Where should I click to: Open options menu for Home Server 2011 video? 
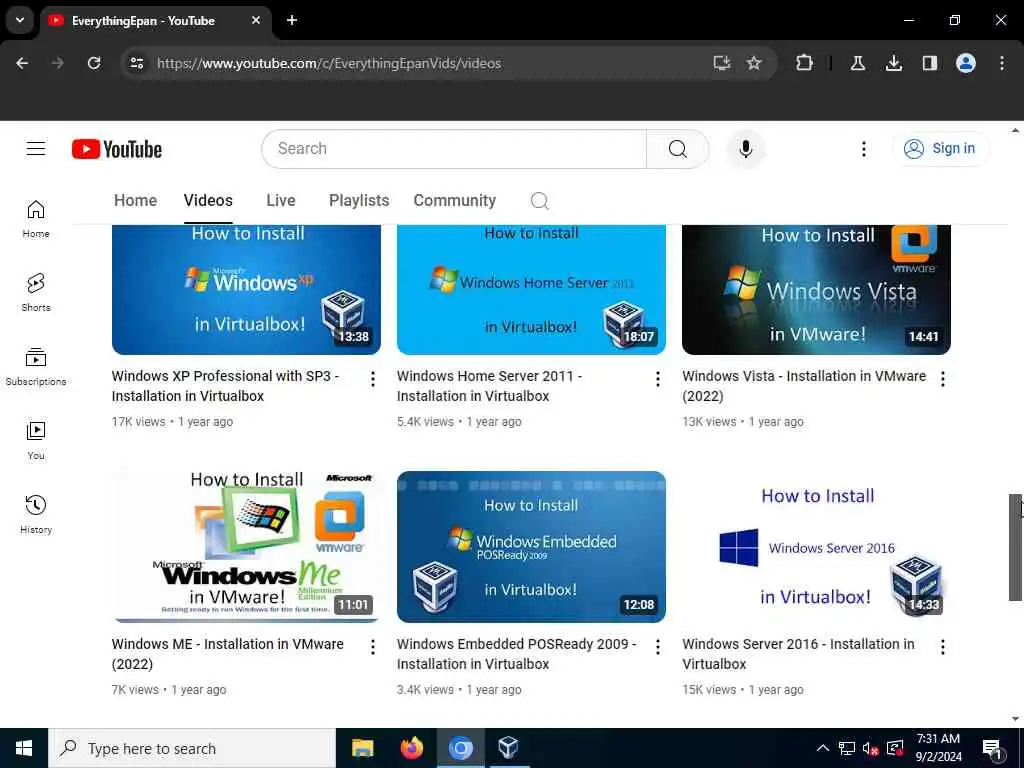[658, 379]
